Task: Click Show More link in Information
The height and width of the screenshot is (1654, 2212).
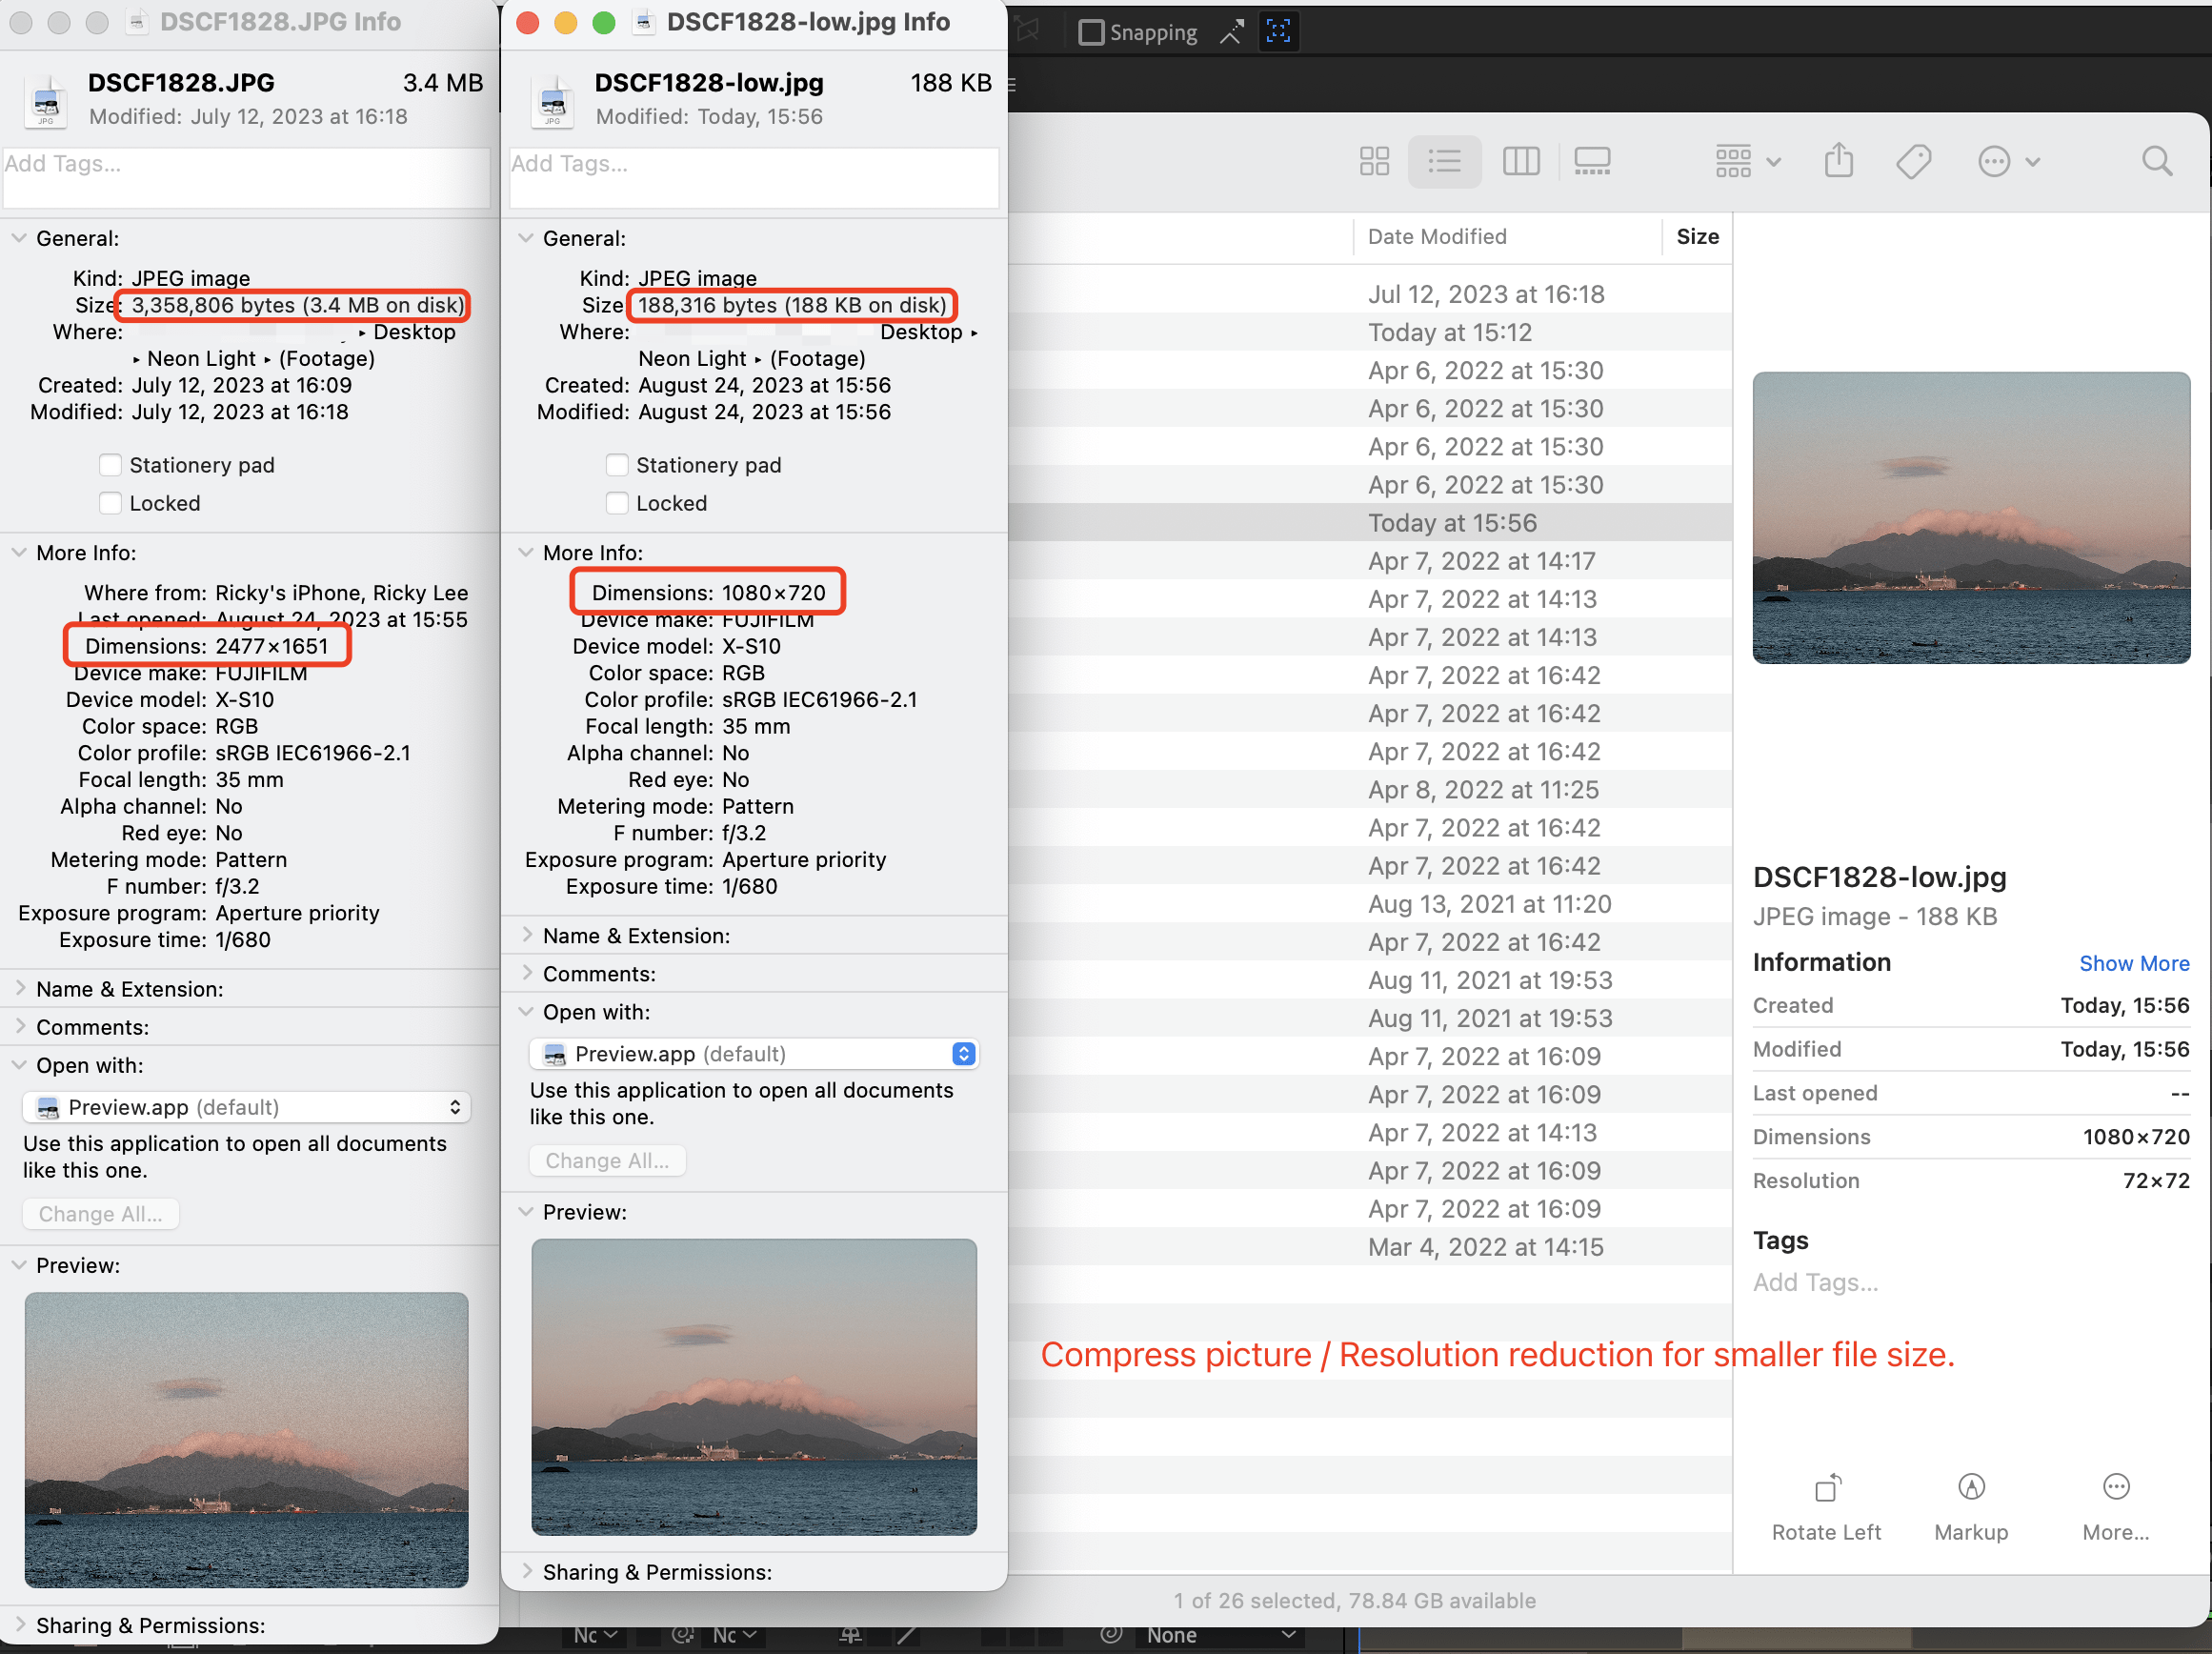Action: [x=2133, y=963]
